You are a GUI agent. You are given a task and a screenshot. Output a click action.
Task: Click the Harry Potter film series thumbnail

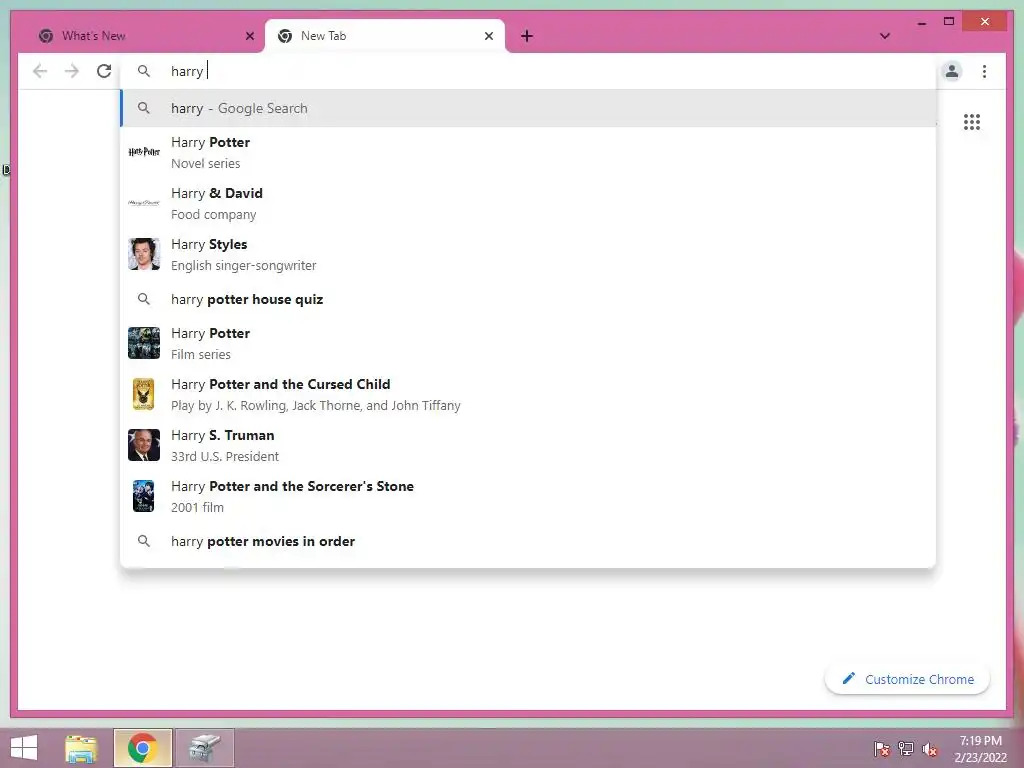(x=144, y=343)
